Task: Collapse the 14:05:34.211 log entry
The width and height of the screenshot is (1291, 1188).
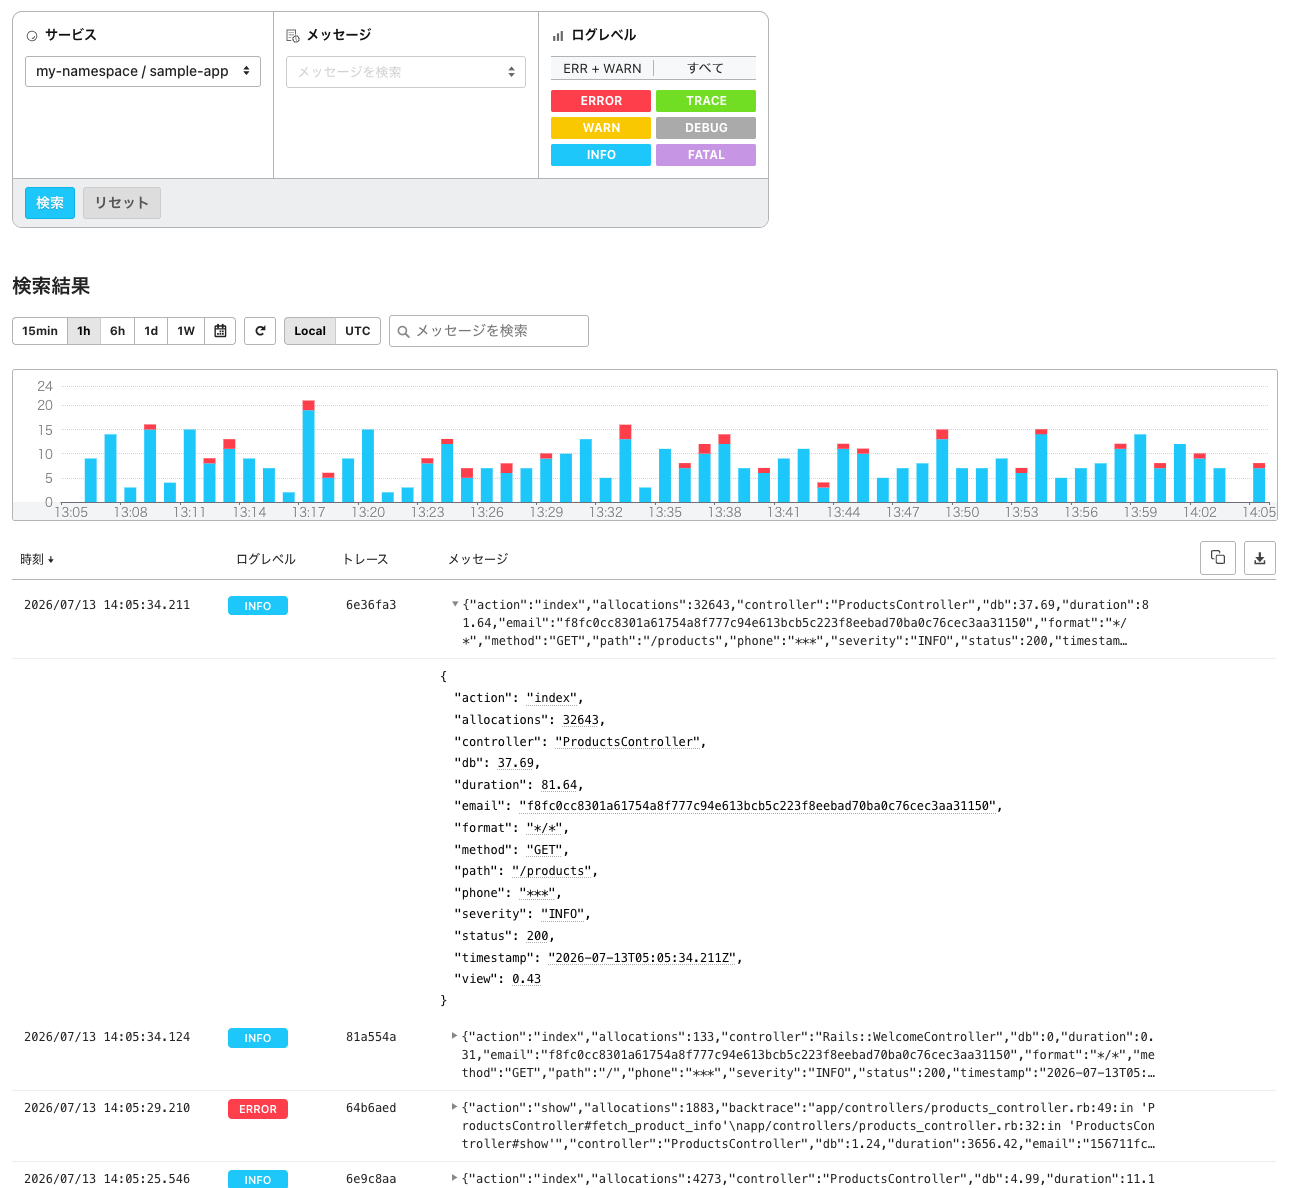Action: 455,604
